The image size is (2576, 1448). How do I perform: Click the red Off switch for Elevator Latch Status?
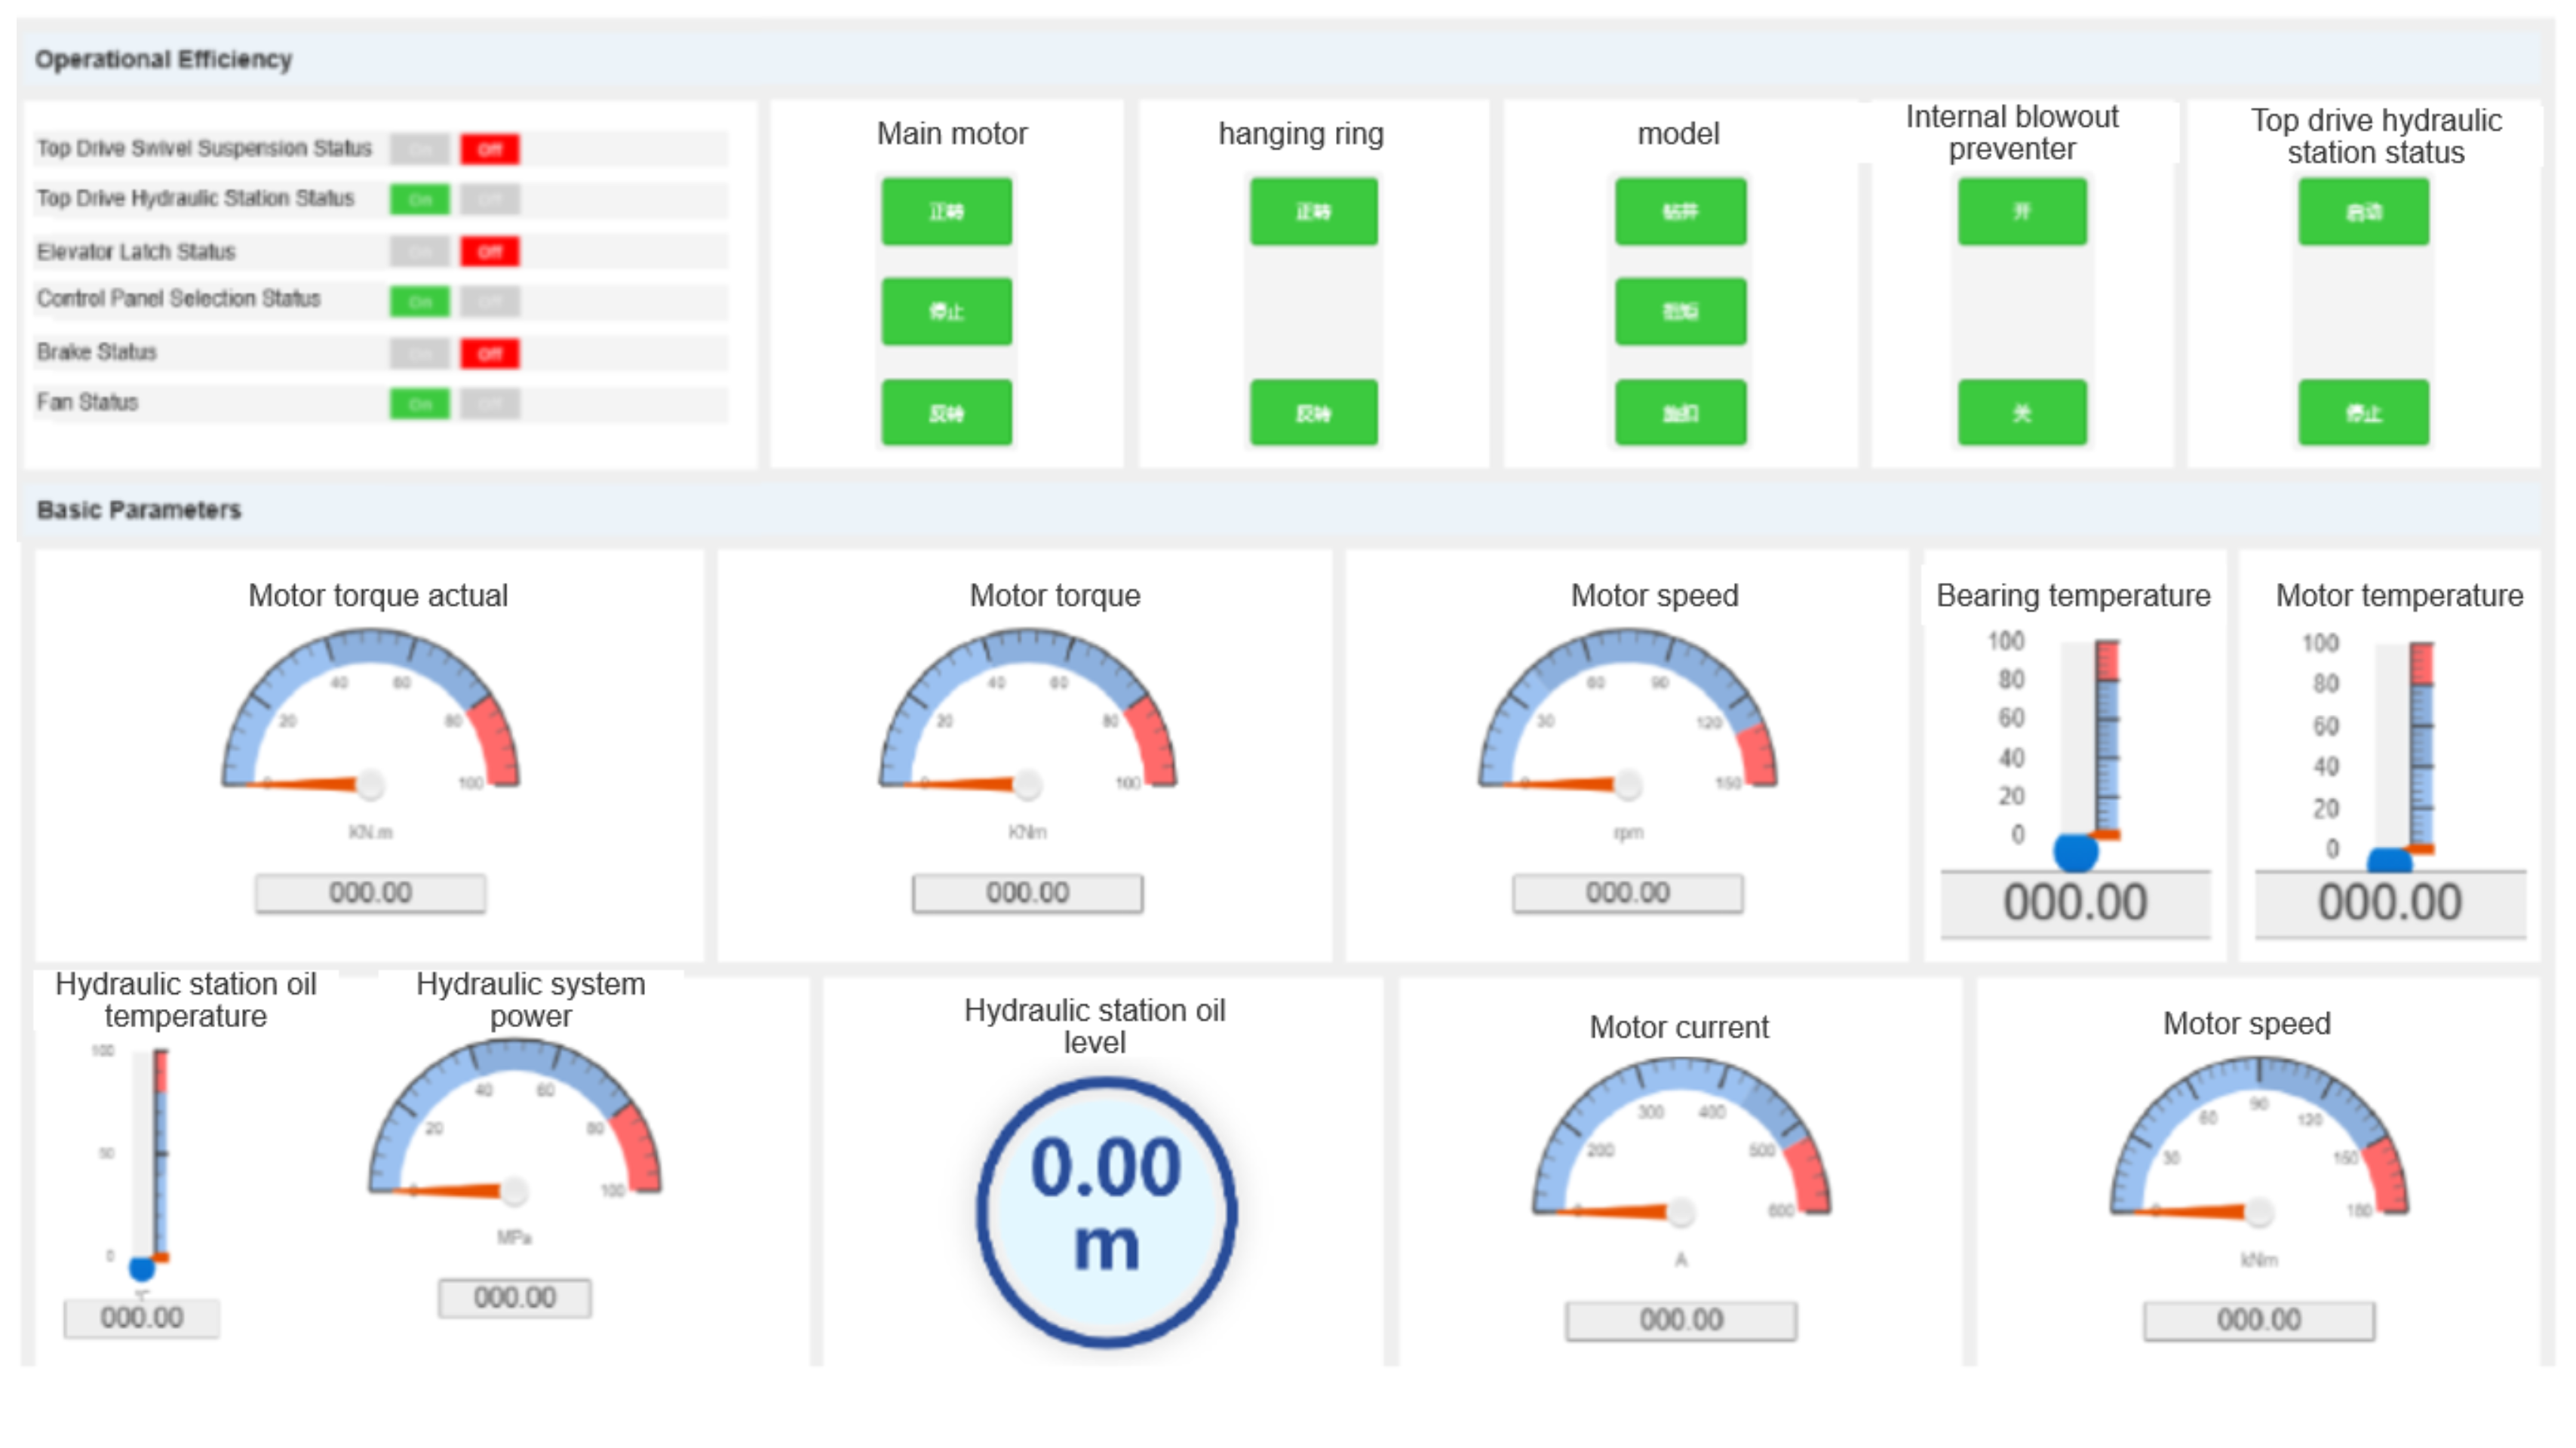coord(489,251)
